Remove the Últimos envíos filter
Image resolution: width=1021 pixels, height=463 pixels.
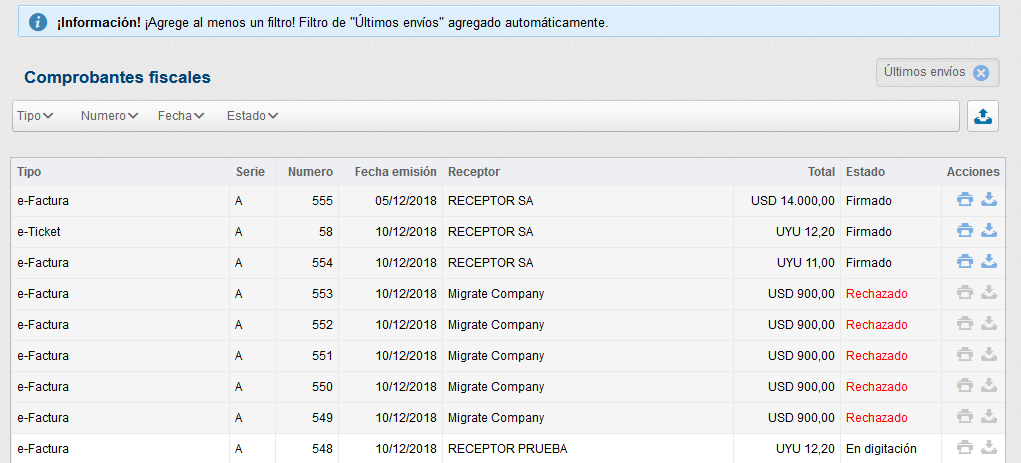[981, 73]
